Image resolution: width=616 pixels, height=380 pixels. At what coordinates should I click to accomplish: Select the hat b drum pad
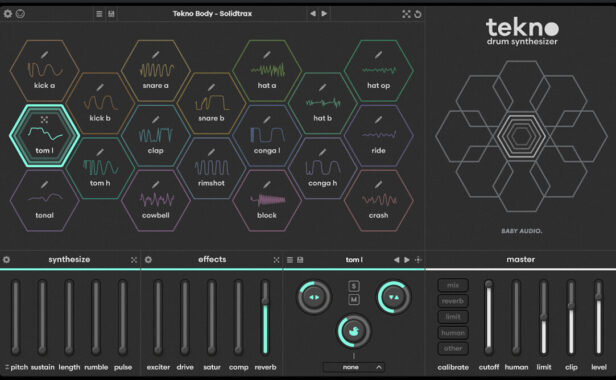tap(323, 103)
